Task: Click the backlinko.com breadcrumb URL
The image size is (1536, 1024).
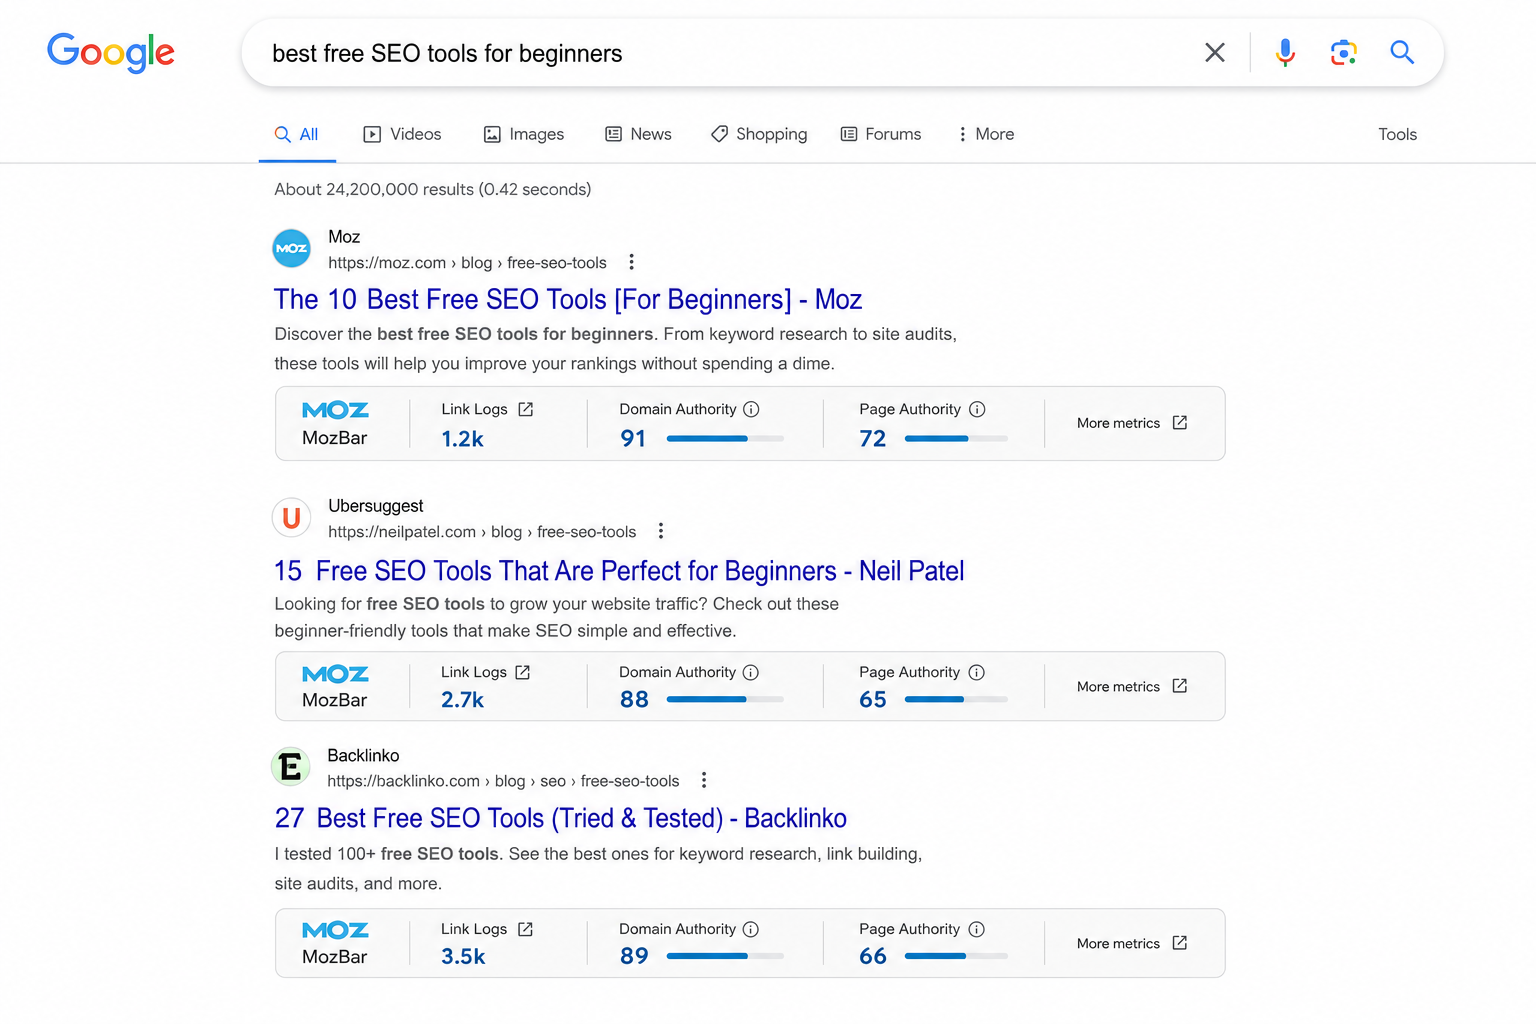Action: click(x=503, y=781)
